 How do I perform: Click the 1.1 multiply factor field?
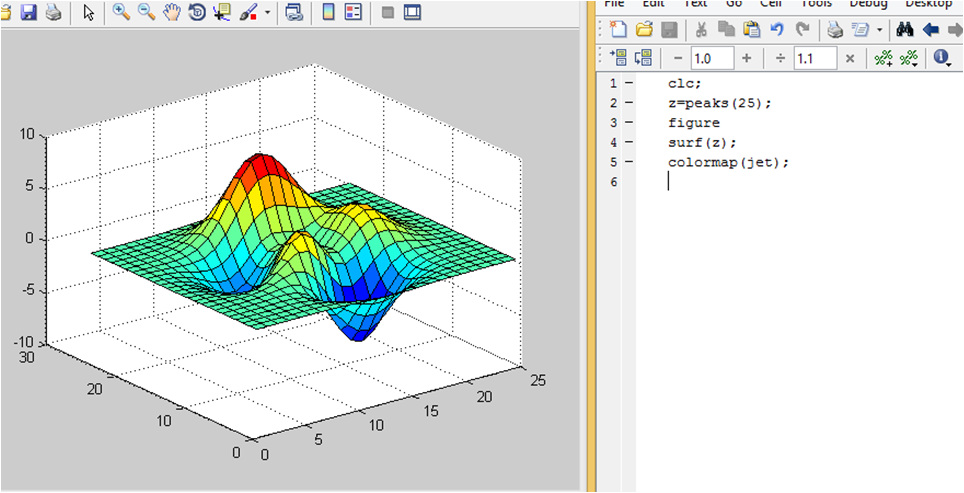click(815, 58)
